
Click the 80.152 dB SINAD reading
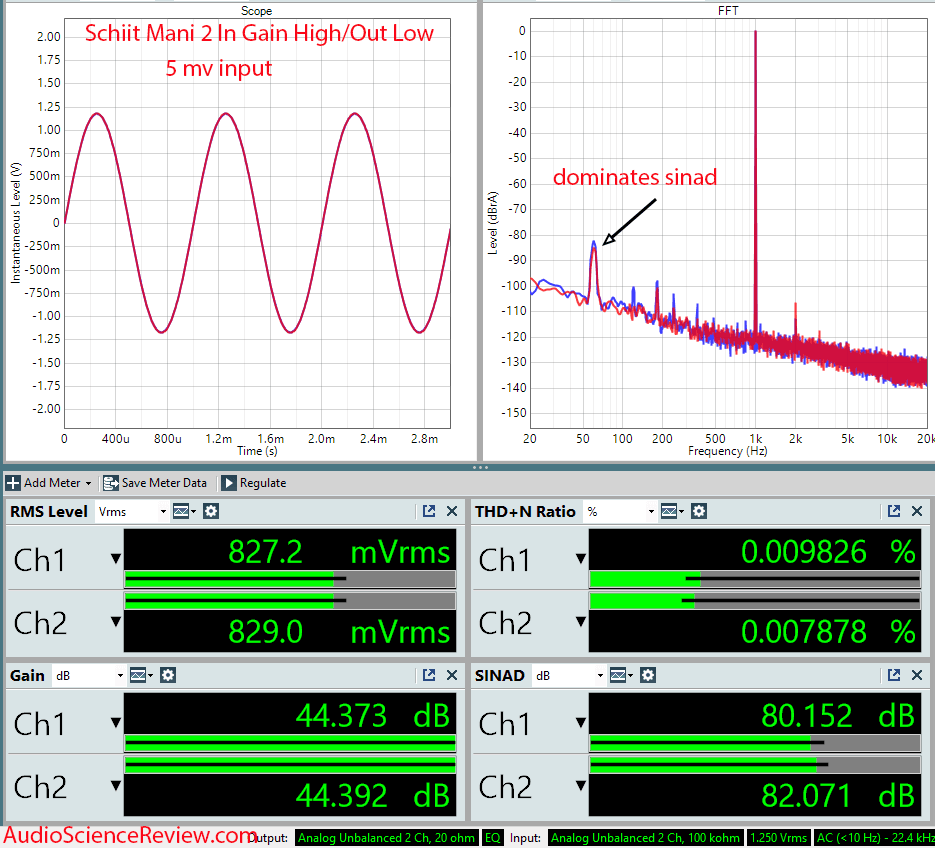pyautogui.click(x=838, y=716)
